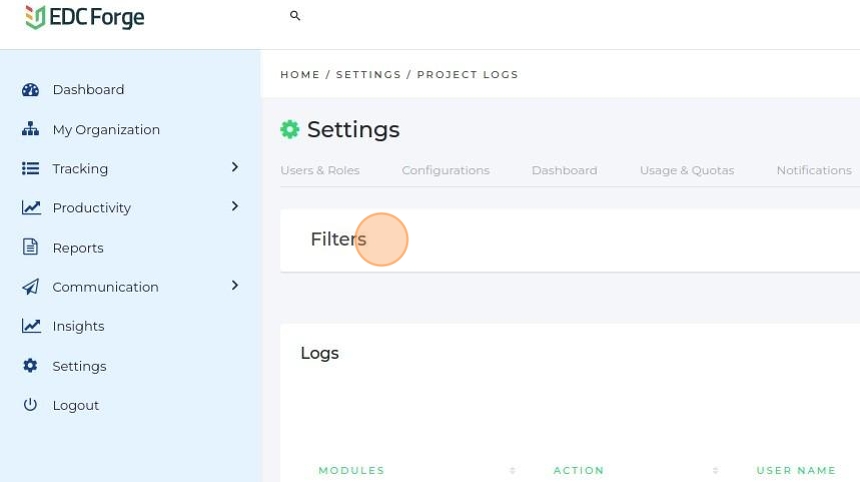Image resolution: width=860 pixels, height=482 pixels.
Task: Open the Users & Roles tab
Action: pos(320,170)
